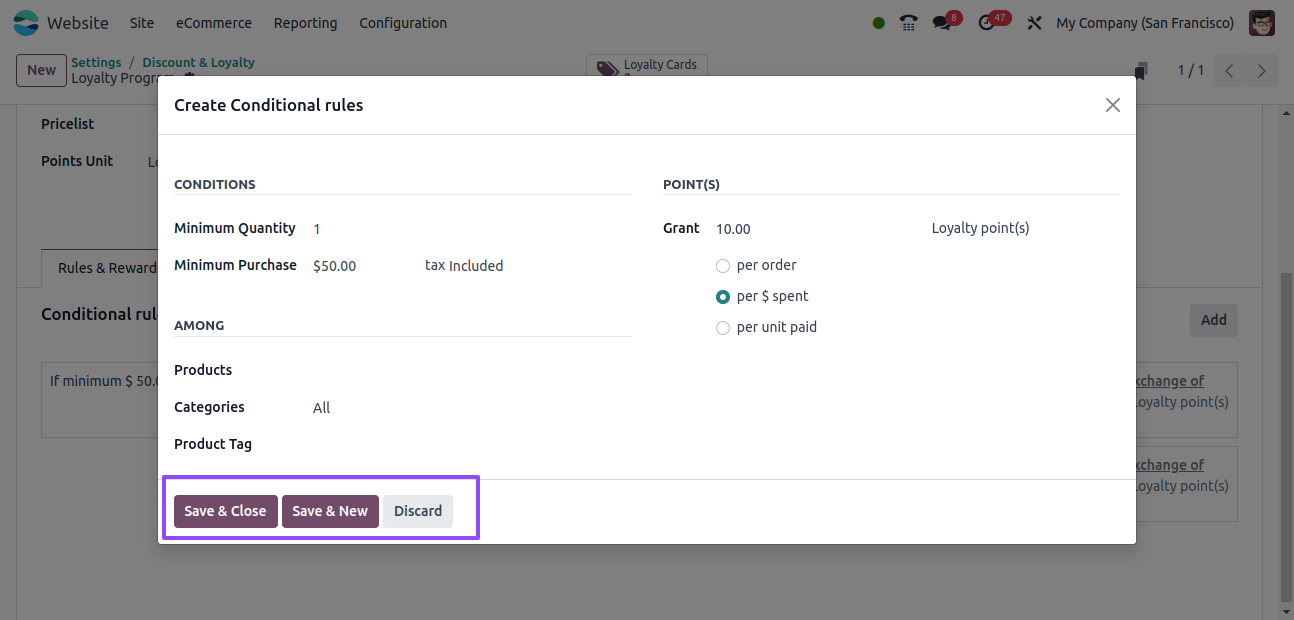The image size is (1294, 620).
Task: Click the 'Loyalty point(s)' label text
Action: pos(980,228)
